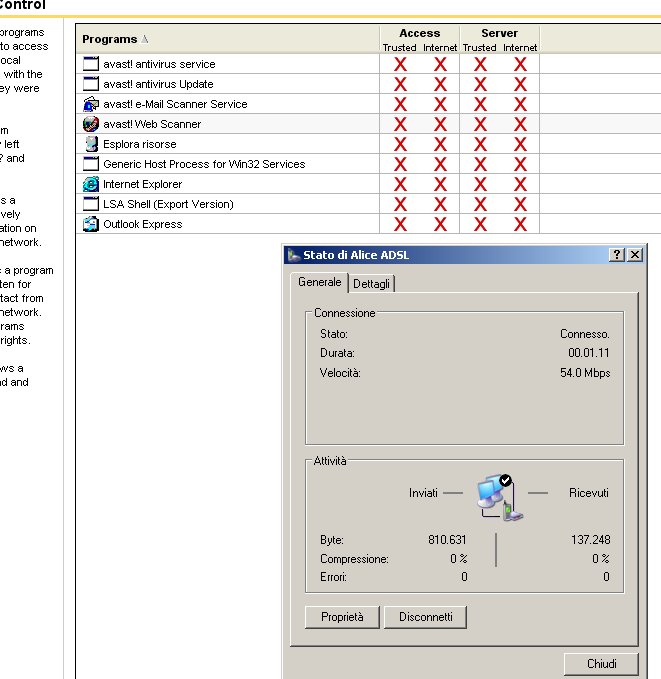The height and width of the screenshot is (679, 661).
Task: Click the avast! Web Scanner icon
Action: tap(91, 124)
